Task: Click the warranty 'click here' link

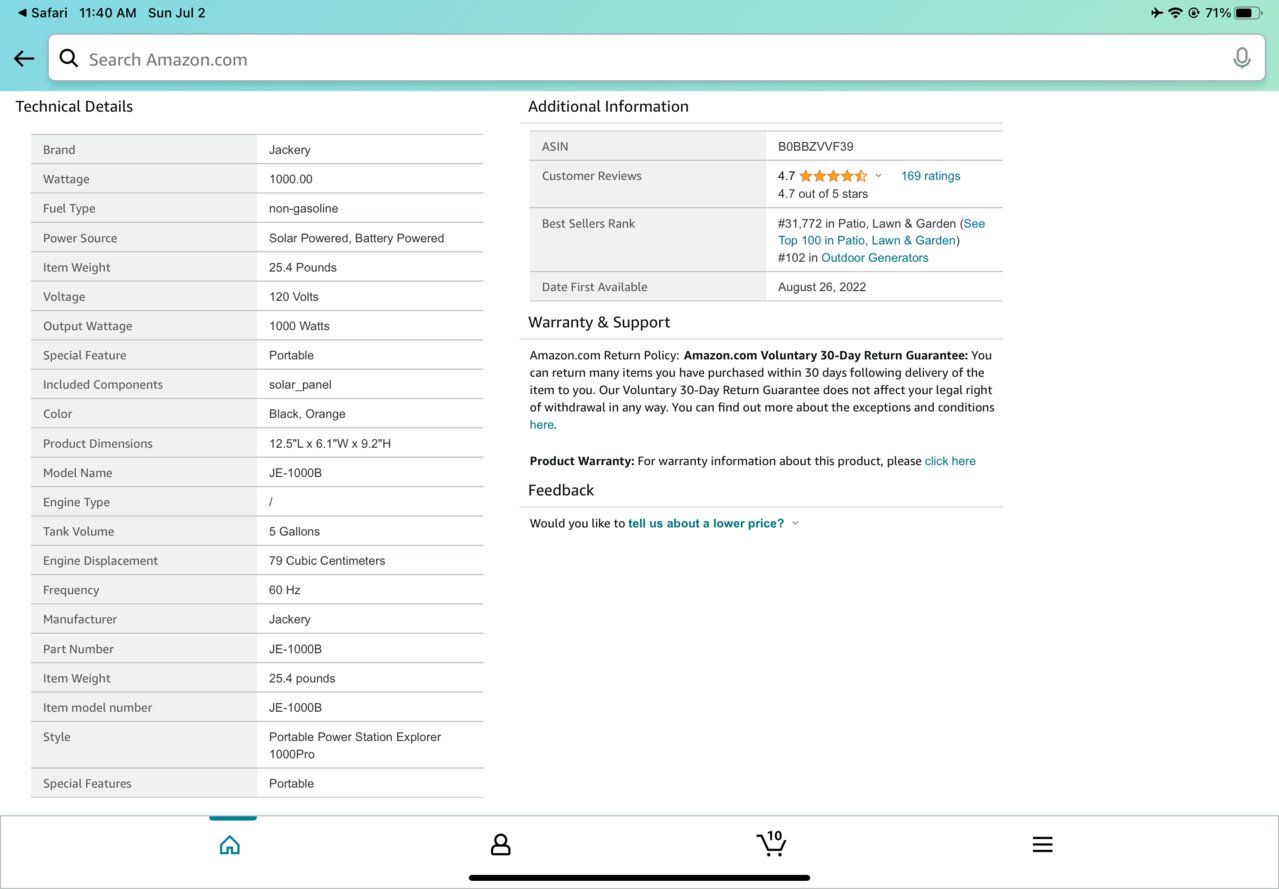Action: click(x=950, y=461)
